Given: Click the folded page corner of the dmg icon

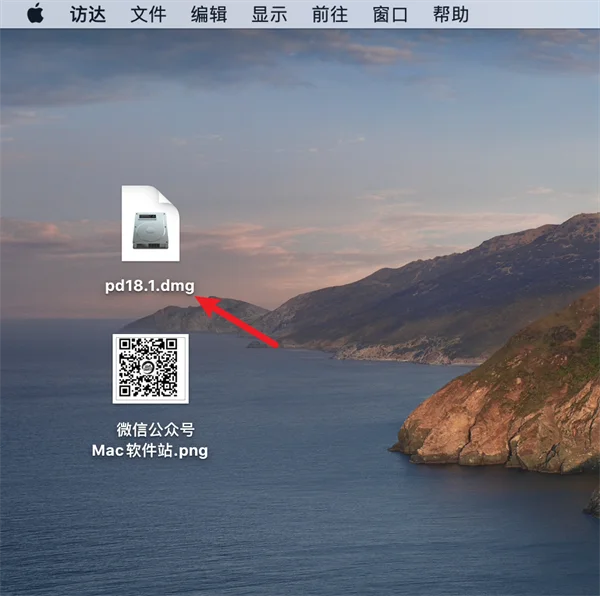Looking at the screenshot, I should click(x=168, y=197).
